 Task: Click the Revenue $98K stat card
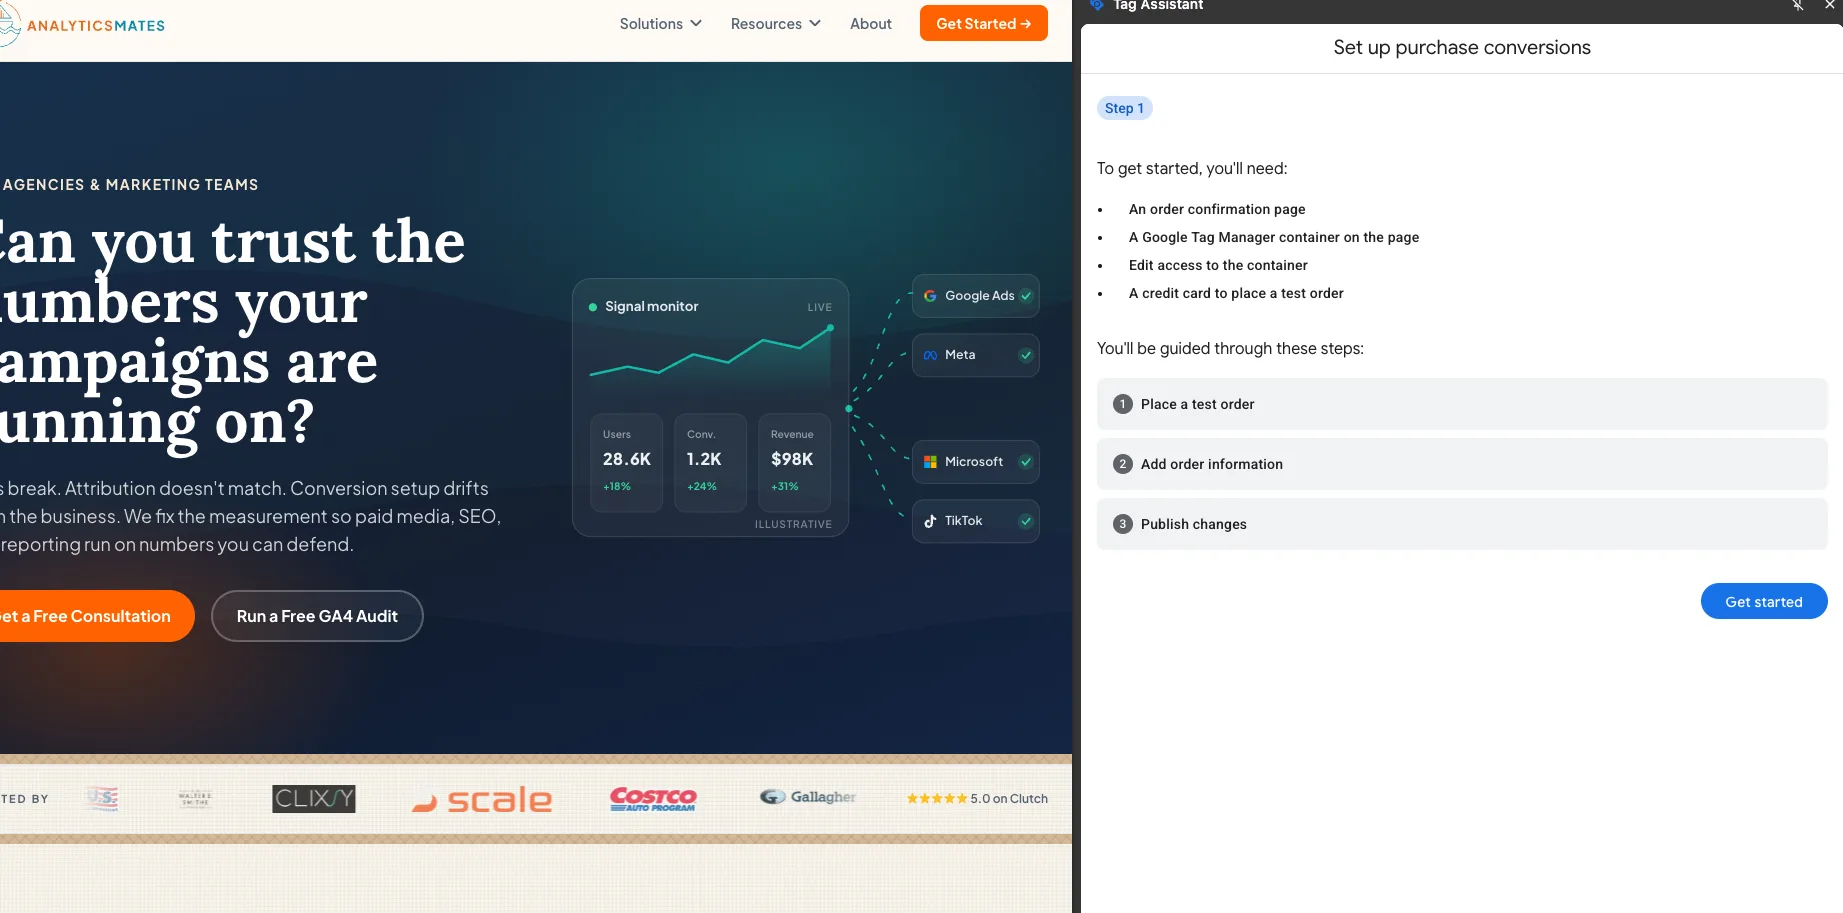click(x=795, y=462)
